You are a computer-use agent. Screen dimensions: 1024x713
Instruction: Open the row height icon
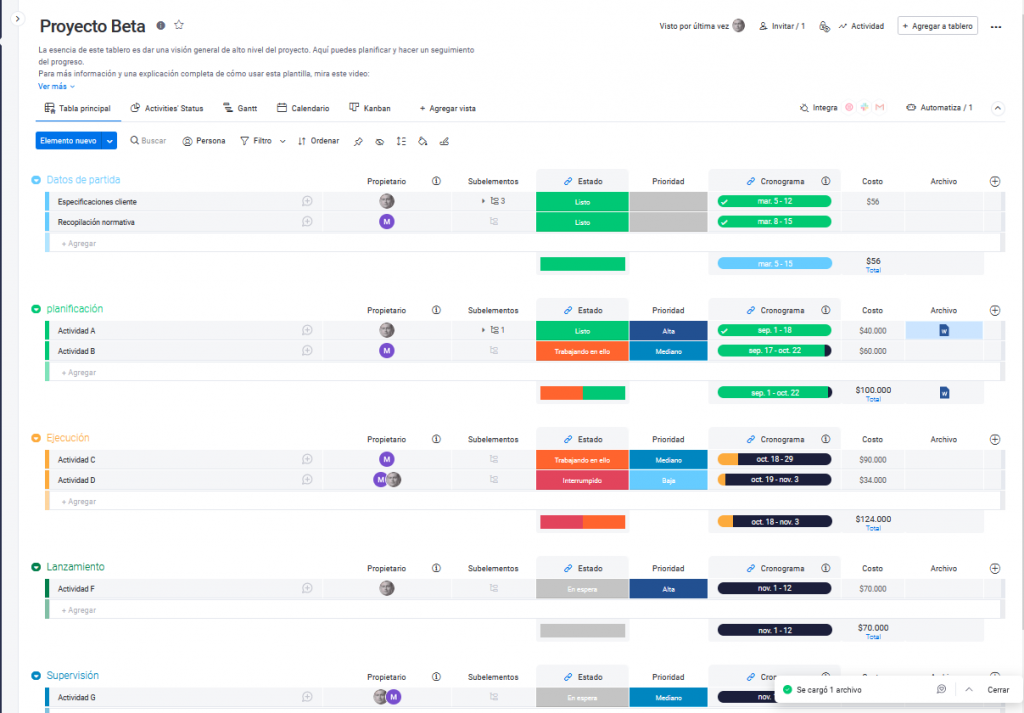[x=401, y=141]
